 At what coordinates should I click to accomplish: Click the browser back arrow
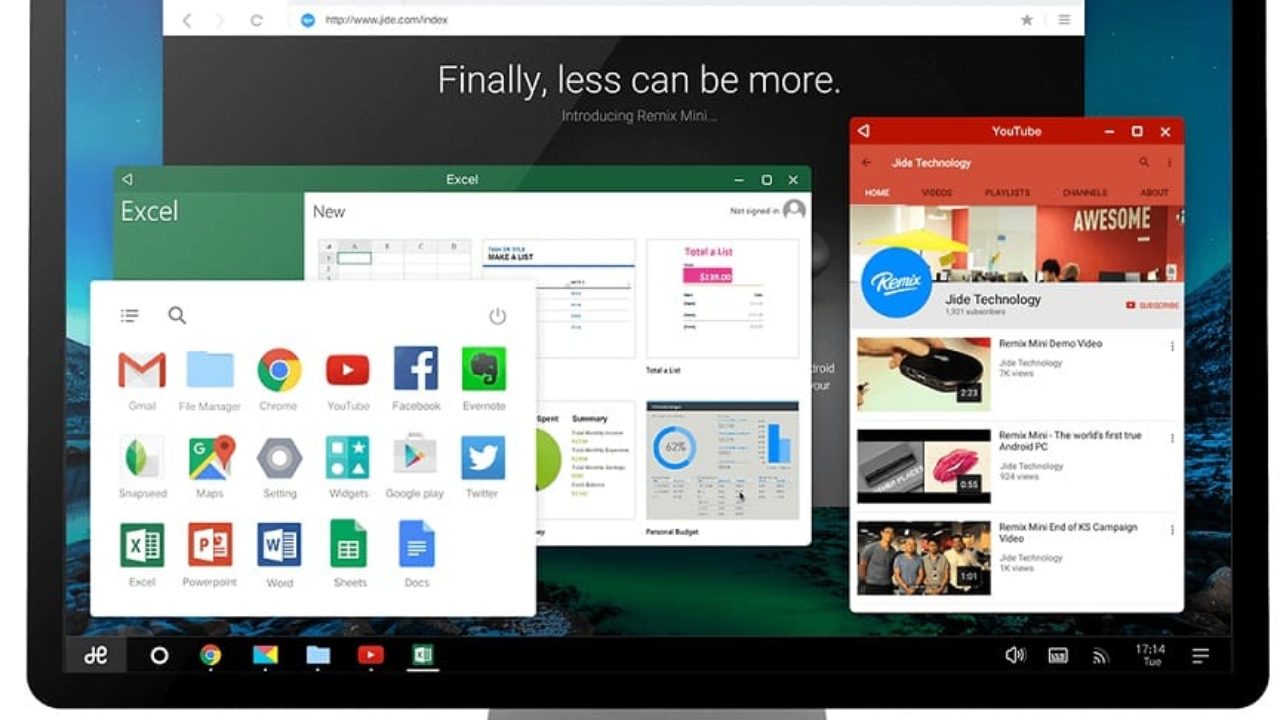(x=187, y=20)
